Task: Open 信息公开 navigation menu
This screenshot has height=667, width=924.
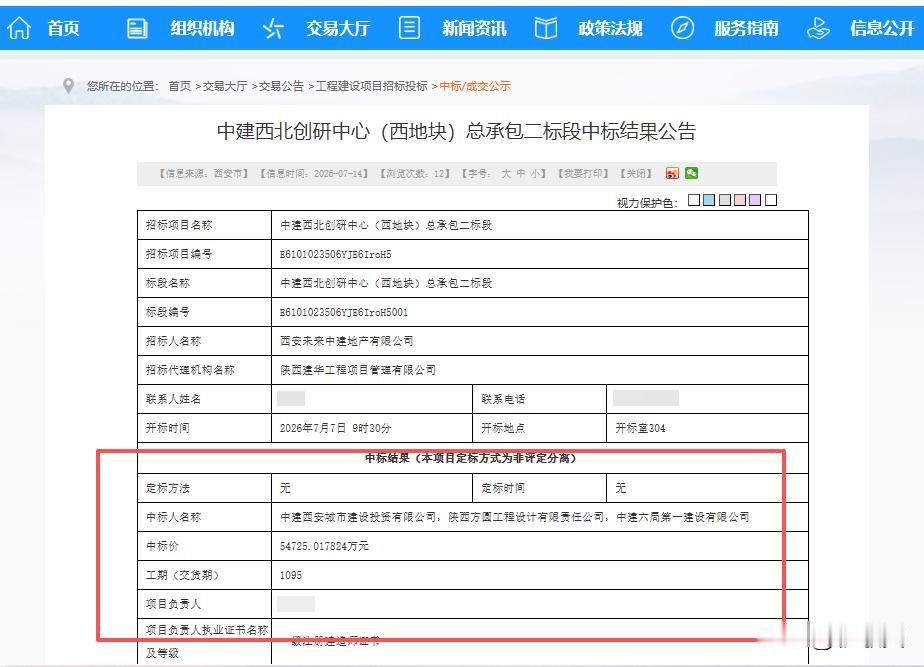Action: pyautogui.click(x=882, y=28)
